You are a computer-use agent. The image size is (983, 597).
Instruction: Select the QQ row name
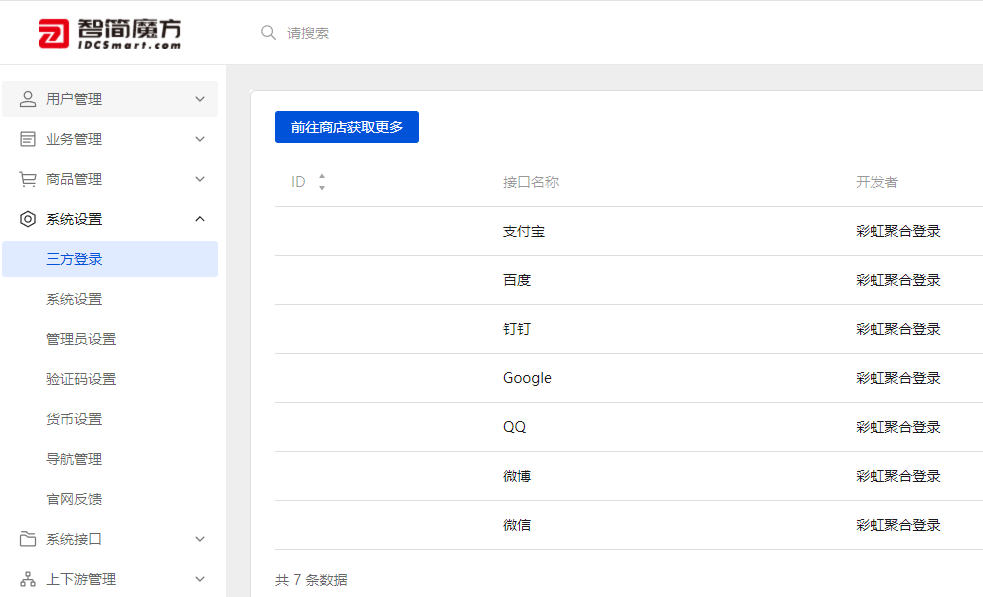click(515, 427)
